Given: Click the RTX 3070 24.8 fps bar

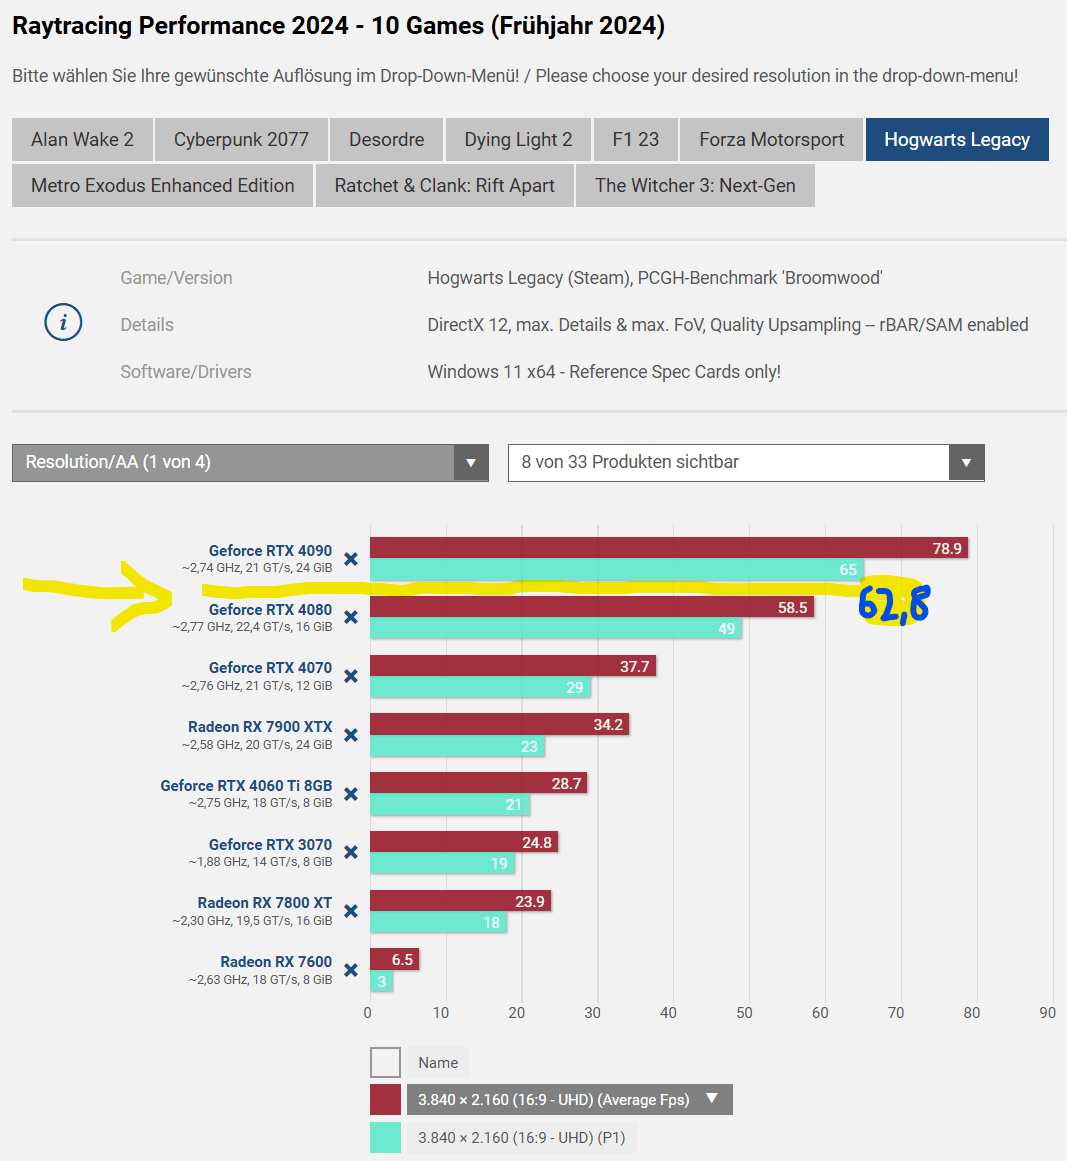Looking at the screenshot, I should coord(464,842).
